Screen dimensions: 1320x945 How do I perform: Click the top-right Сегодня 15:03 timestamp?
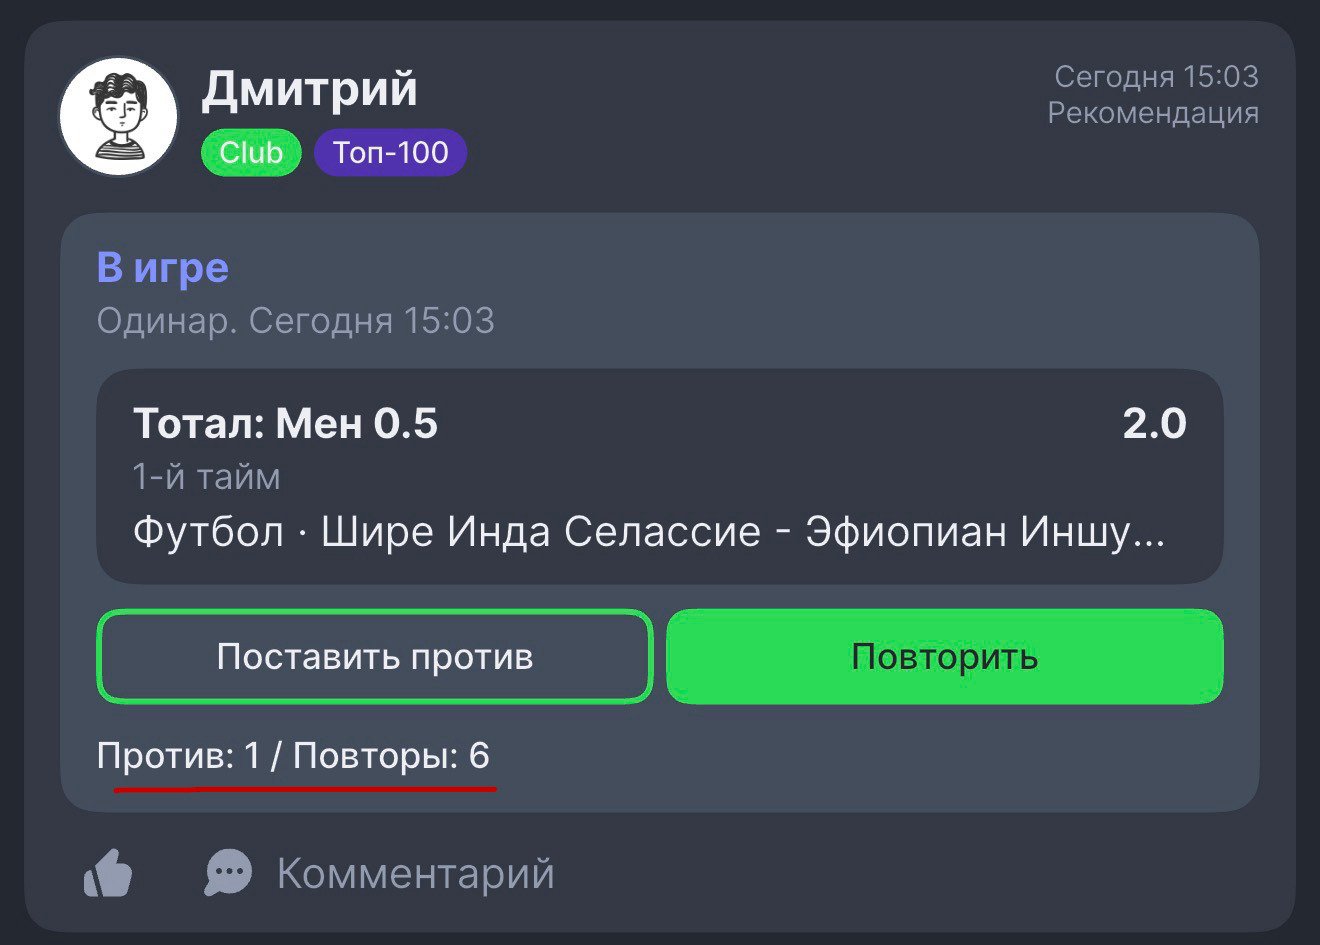click(x=1156, y=77)
